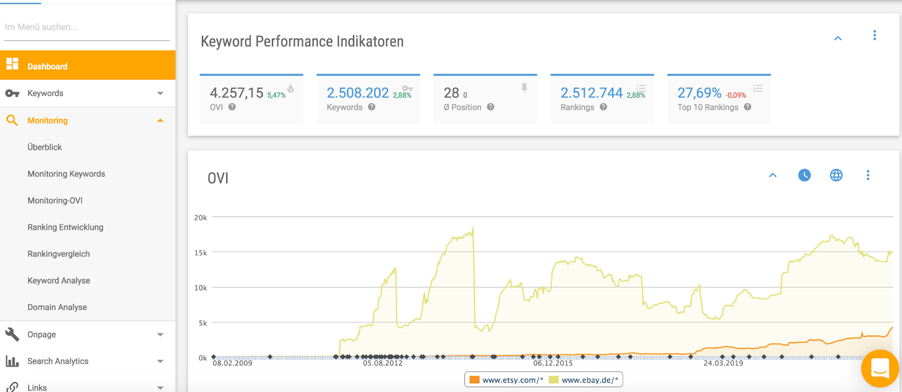
Task: Click the yellow ebay legend swatch
Action: pyautogui.click(x=553, y=380)
